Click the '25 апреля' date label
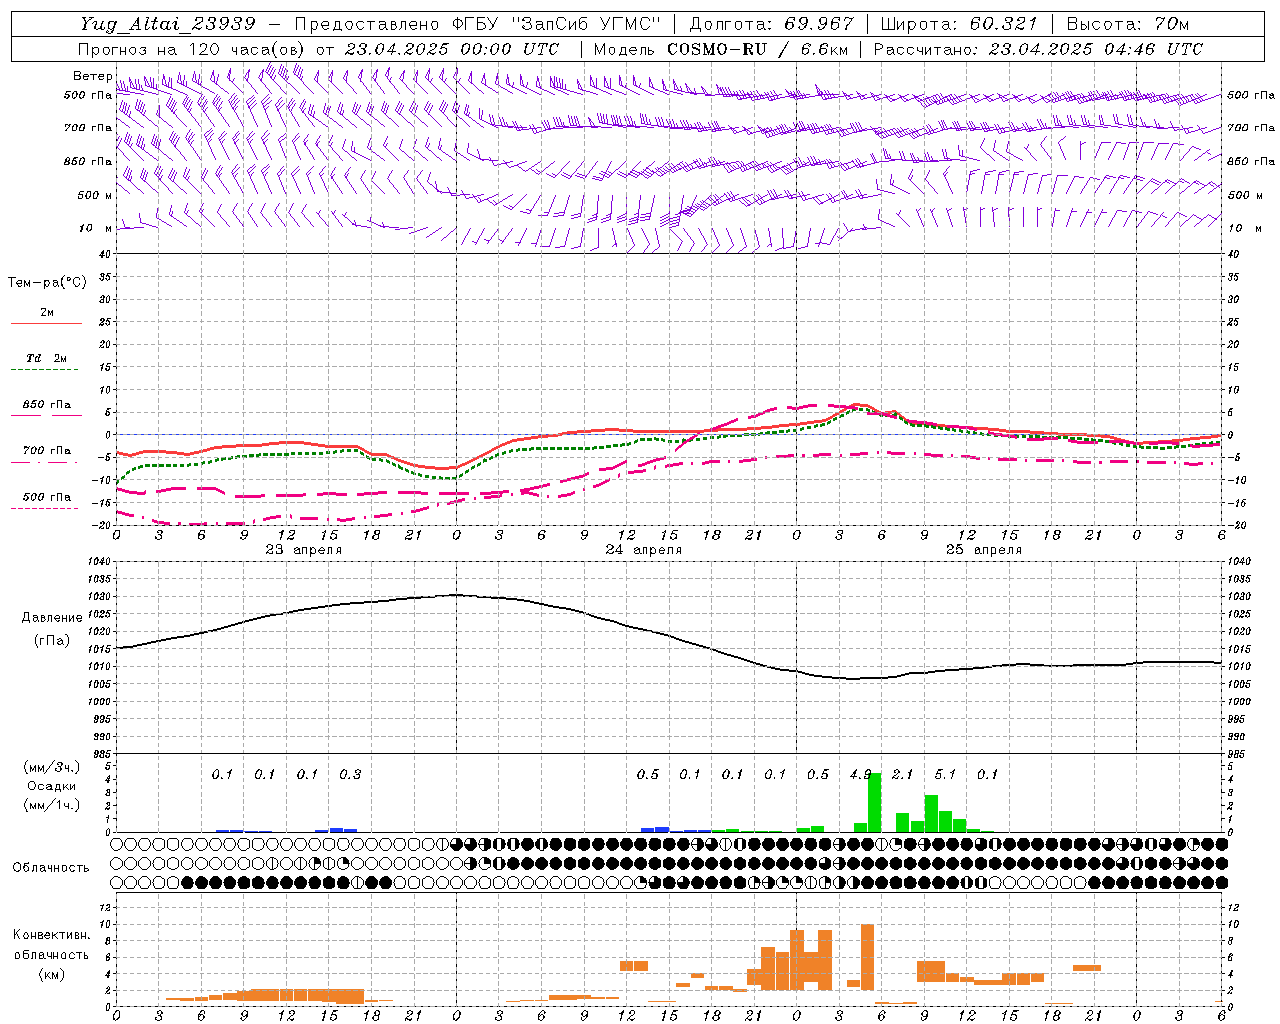This screenshot has width=1280, height=1024. 984,550
